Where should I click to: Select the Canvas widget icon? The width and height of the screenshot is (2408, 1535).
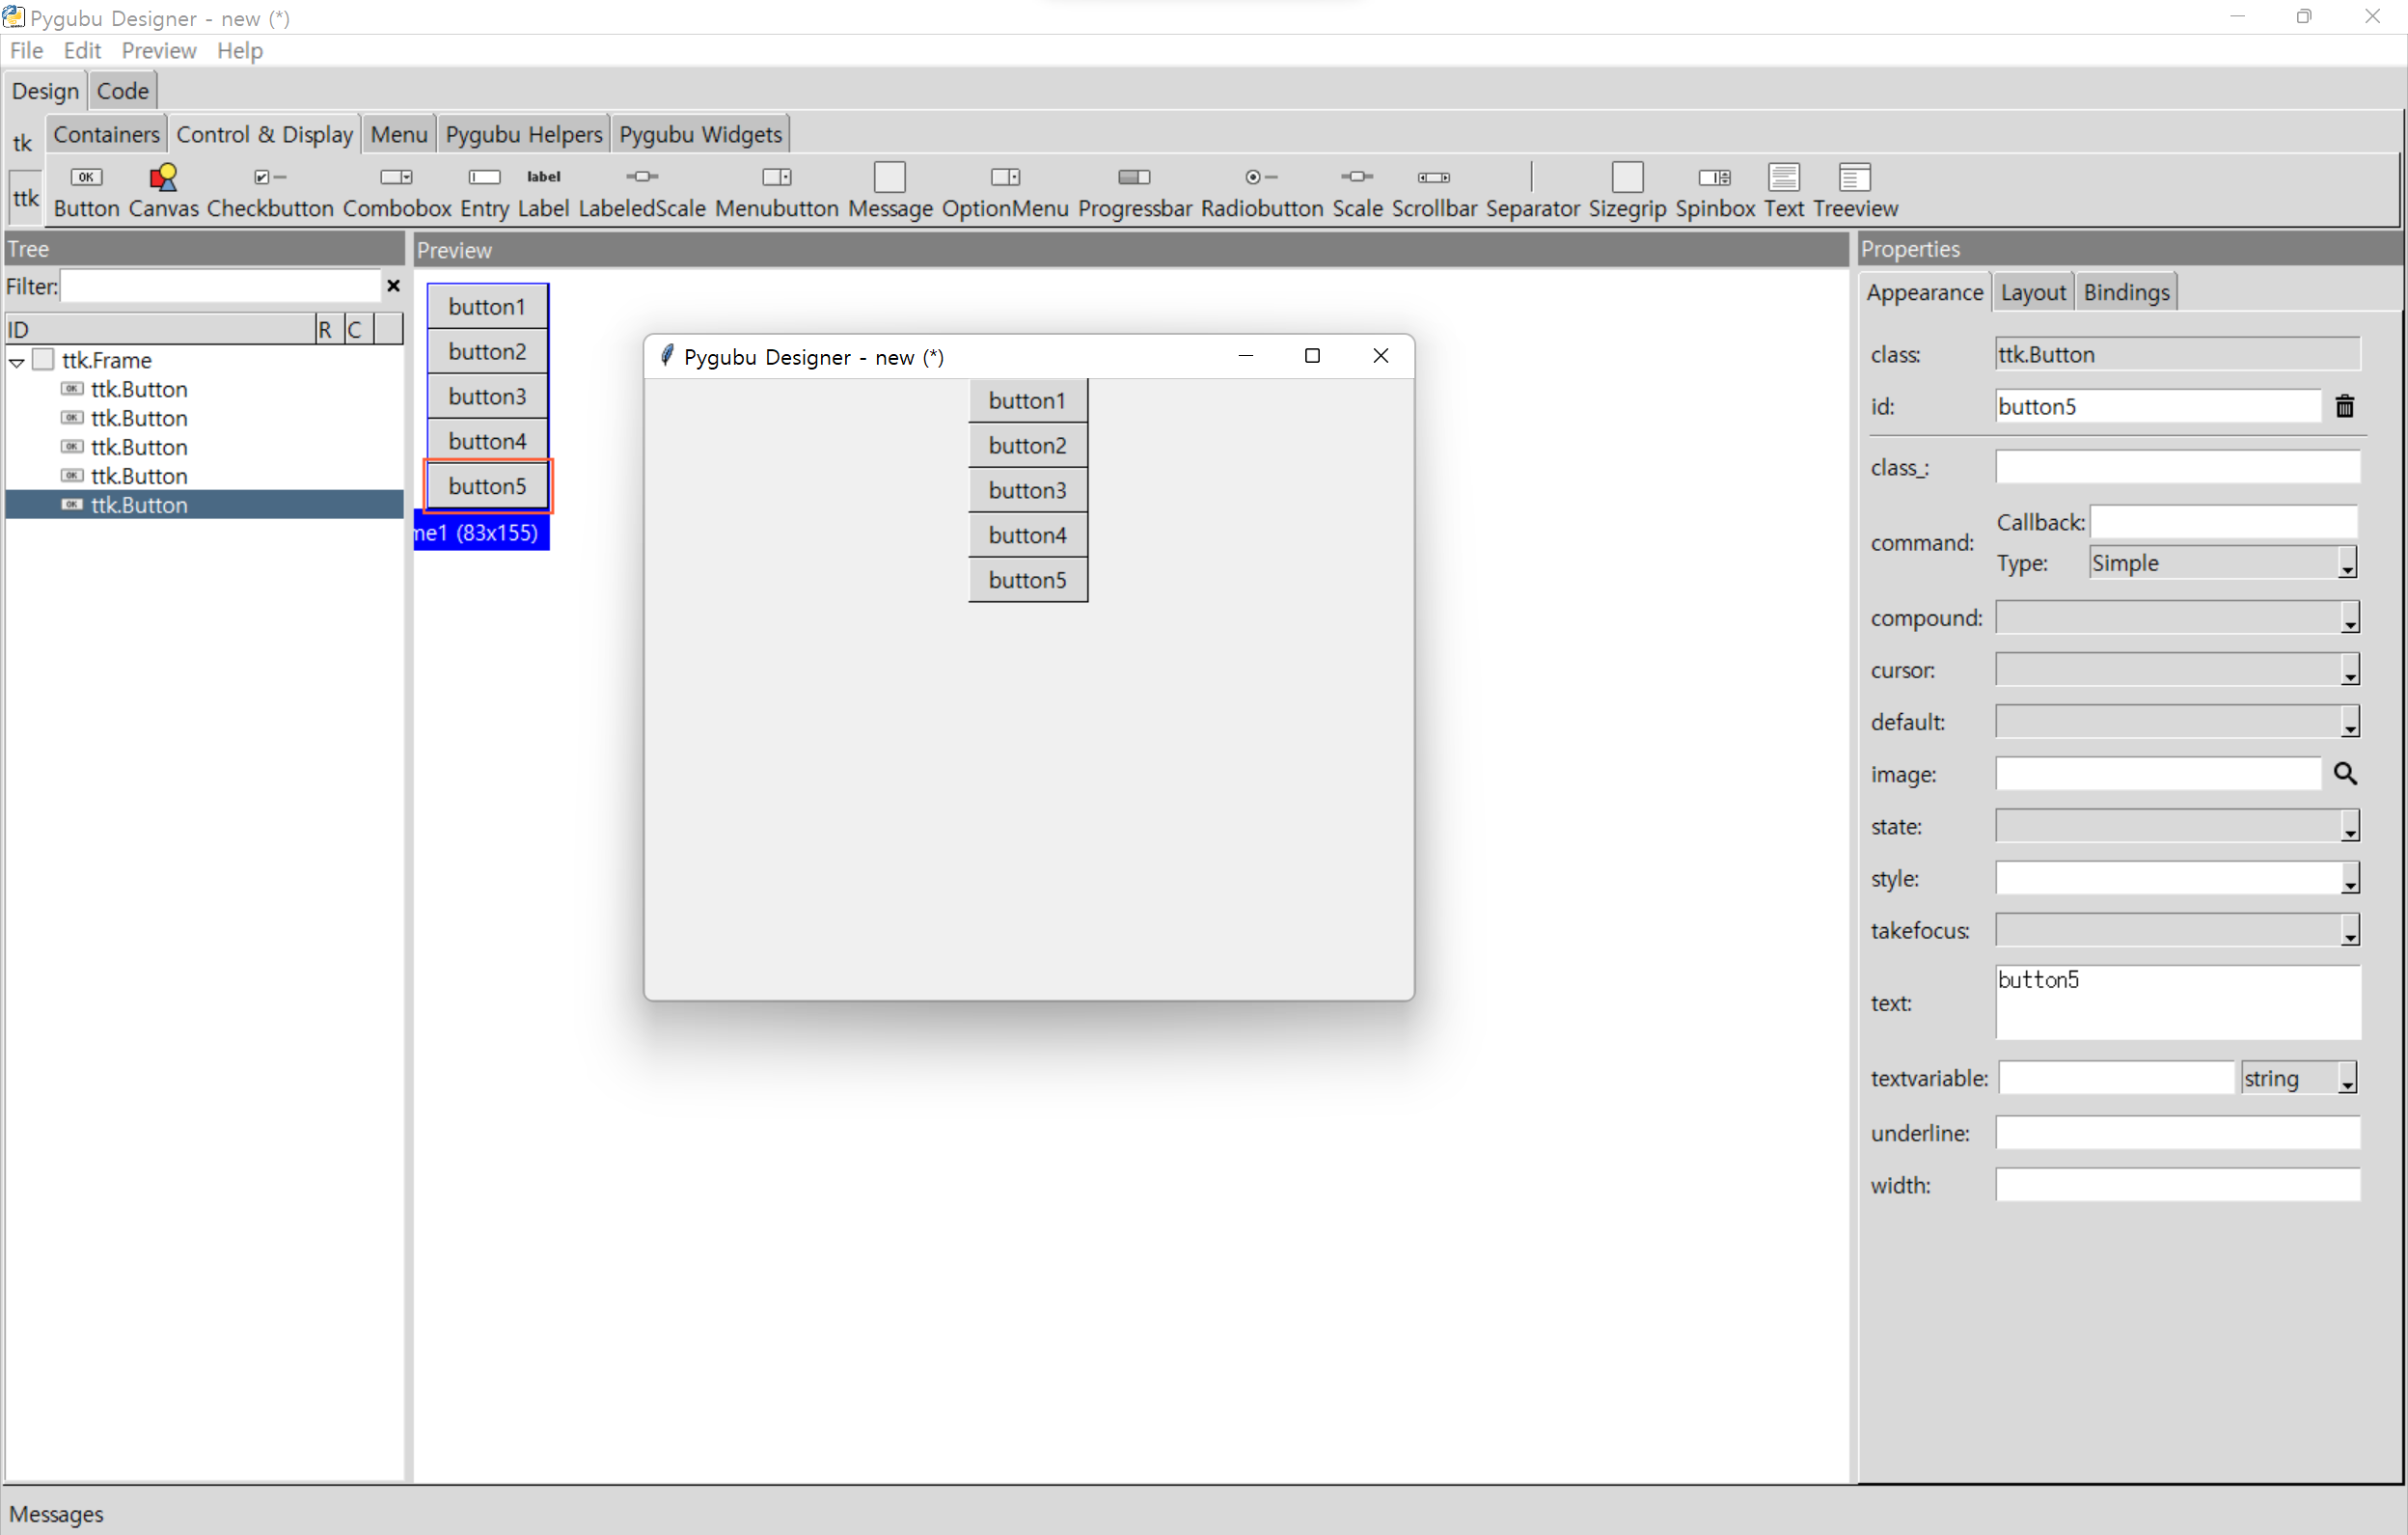tap(163, 179)
